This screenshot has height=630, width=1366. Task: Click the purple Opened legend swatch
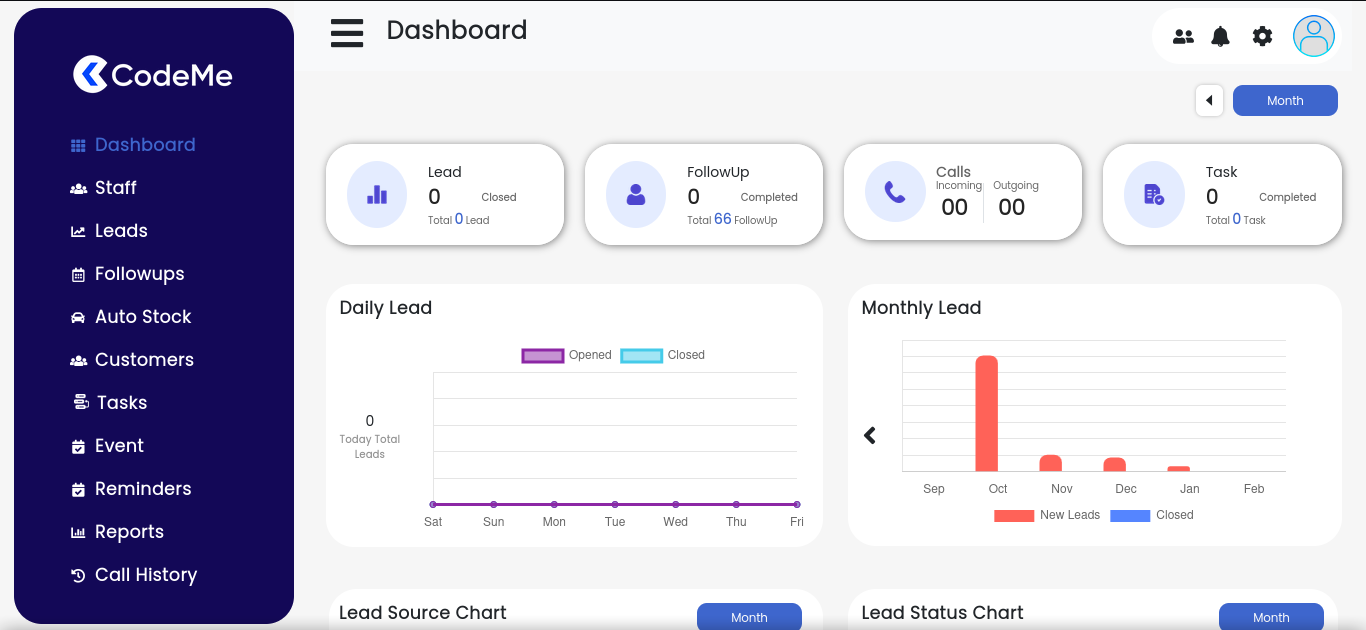tap(543, 355)
